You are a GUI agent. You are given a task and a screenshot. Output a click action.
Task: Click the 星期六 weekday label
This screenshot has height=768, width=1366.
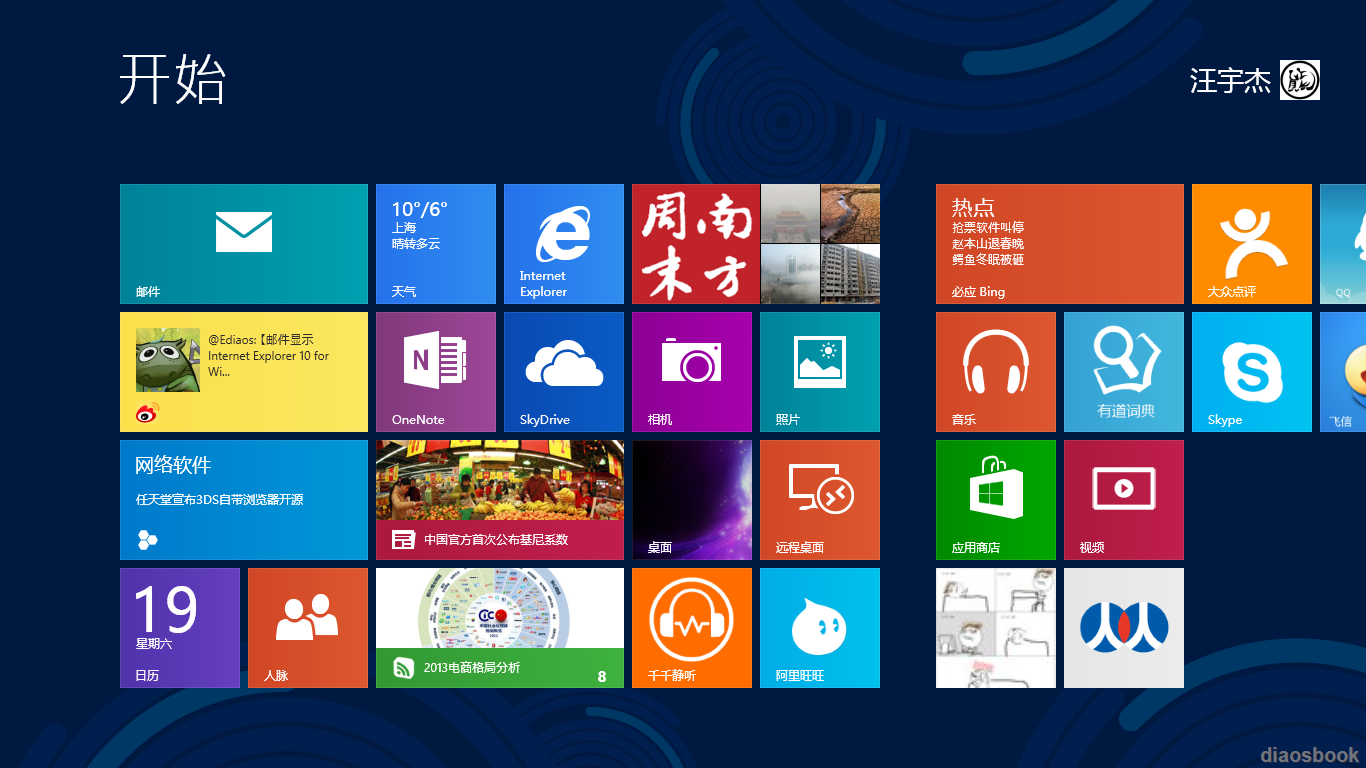[x=154, y=644]
